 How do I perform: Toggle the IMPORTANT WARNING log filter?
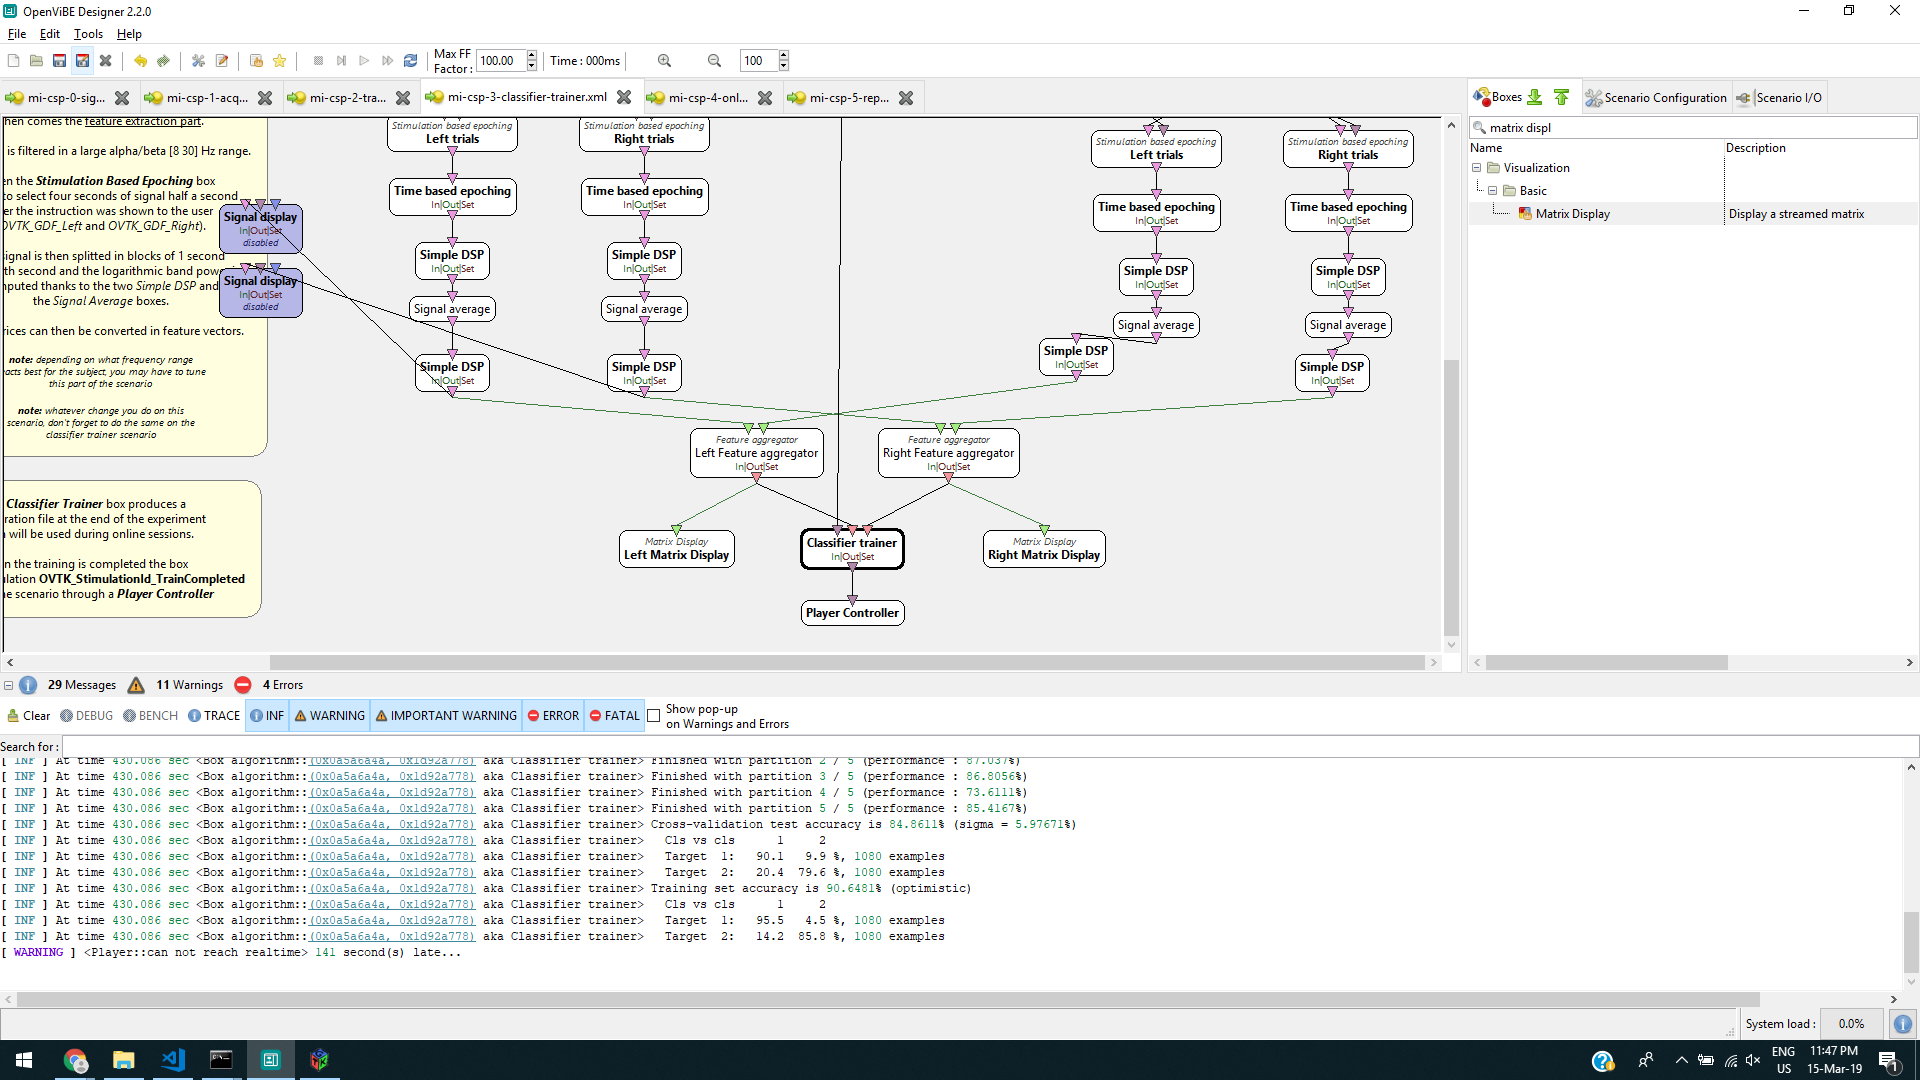[446, 716]
